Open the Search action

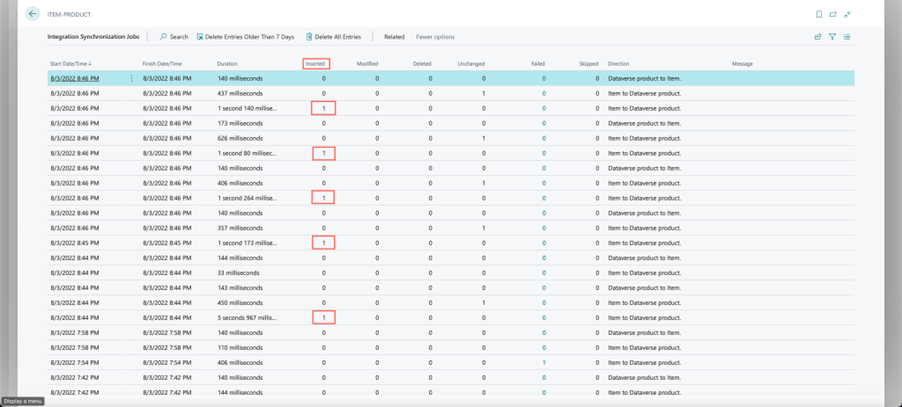tap(174, 37)
